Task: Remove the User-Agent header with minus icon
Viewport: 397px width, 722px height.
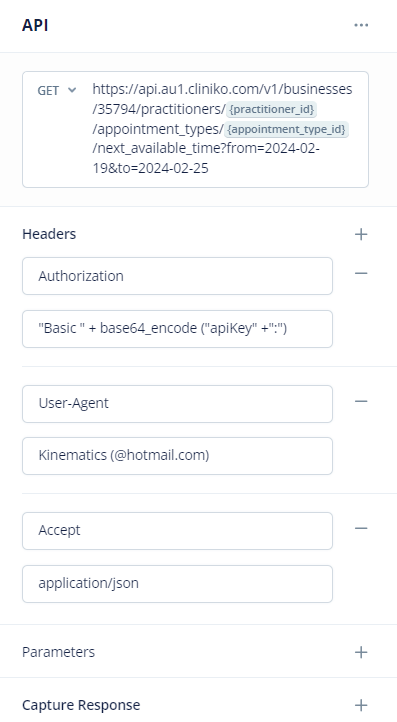Action: click(x=361, y=402)
